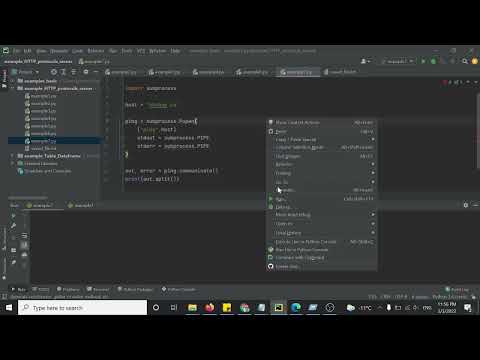Expand the example_Table_DataFrame folder arrow
Image resolution: width=480 pixels, height=360 pixels.
[13, 156]
